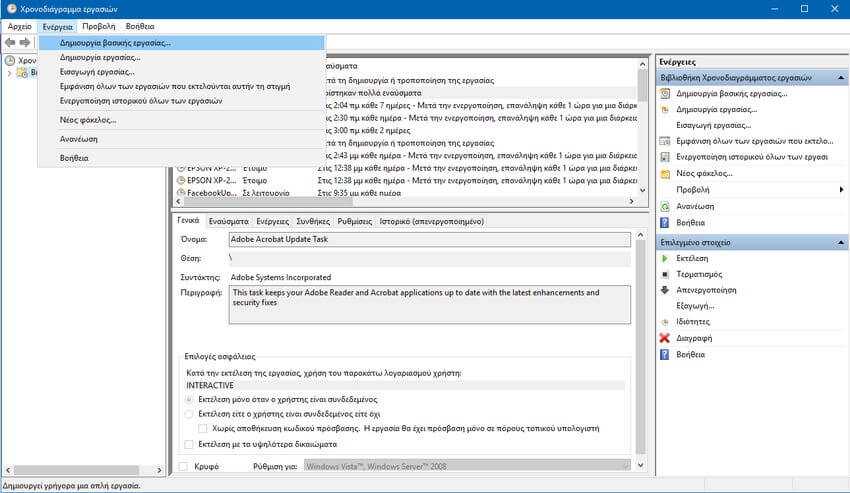The height and width of the screenshot is (493, 850).
Task: Select radio Εκτέλεση είτε ο χρήστης είναι συνδεδεμένος είτε όχι
Action: (189, 414)
